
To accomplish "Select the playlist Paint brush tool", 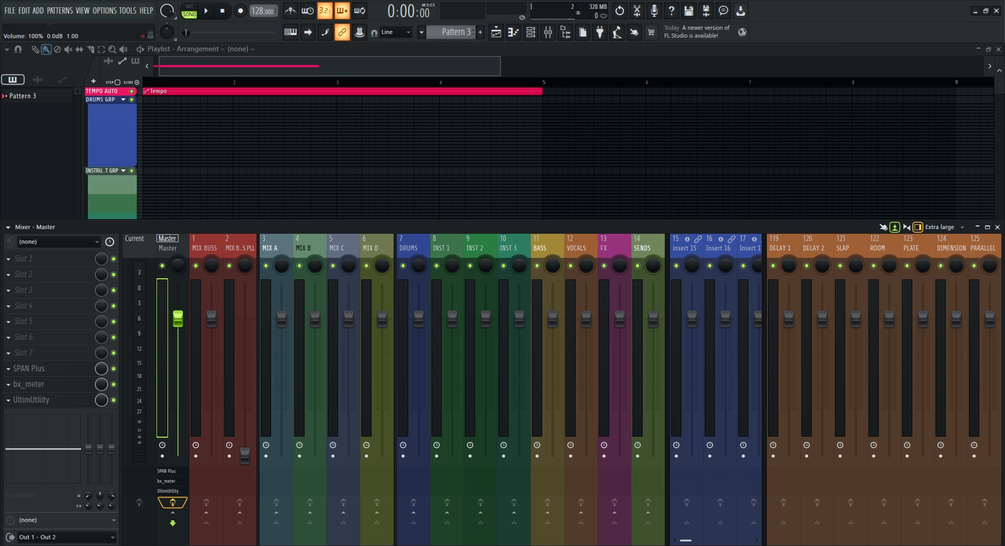I will [x=46, y=49].
